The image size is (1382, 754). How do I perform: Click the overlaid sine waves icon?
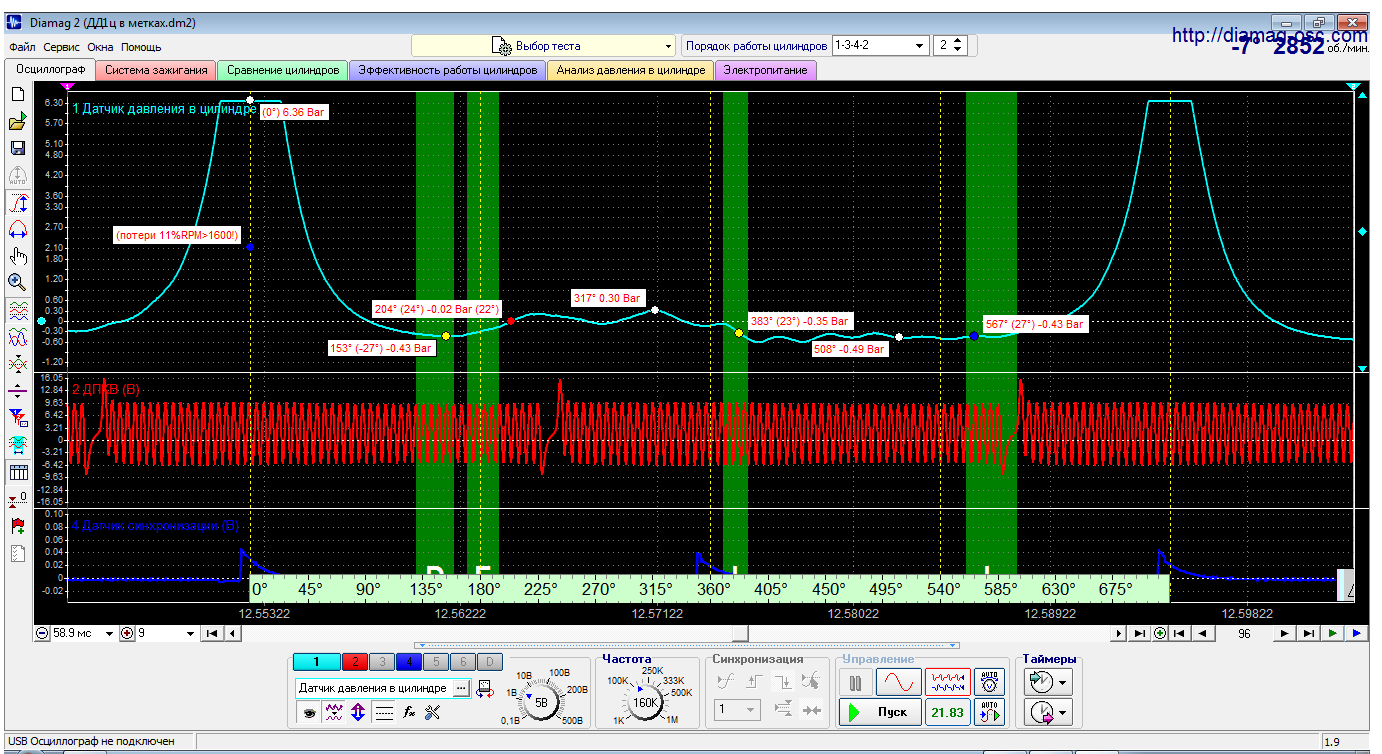point(17,337)
